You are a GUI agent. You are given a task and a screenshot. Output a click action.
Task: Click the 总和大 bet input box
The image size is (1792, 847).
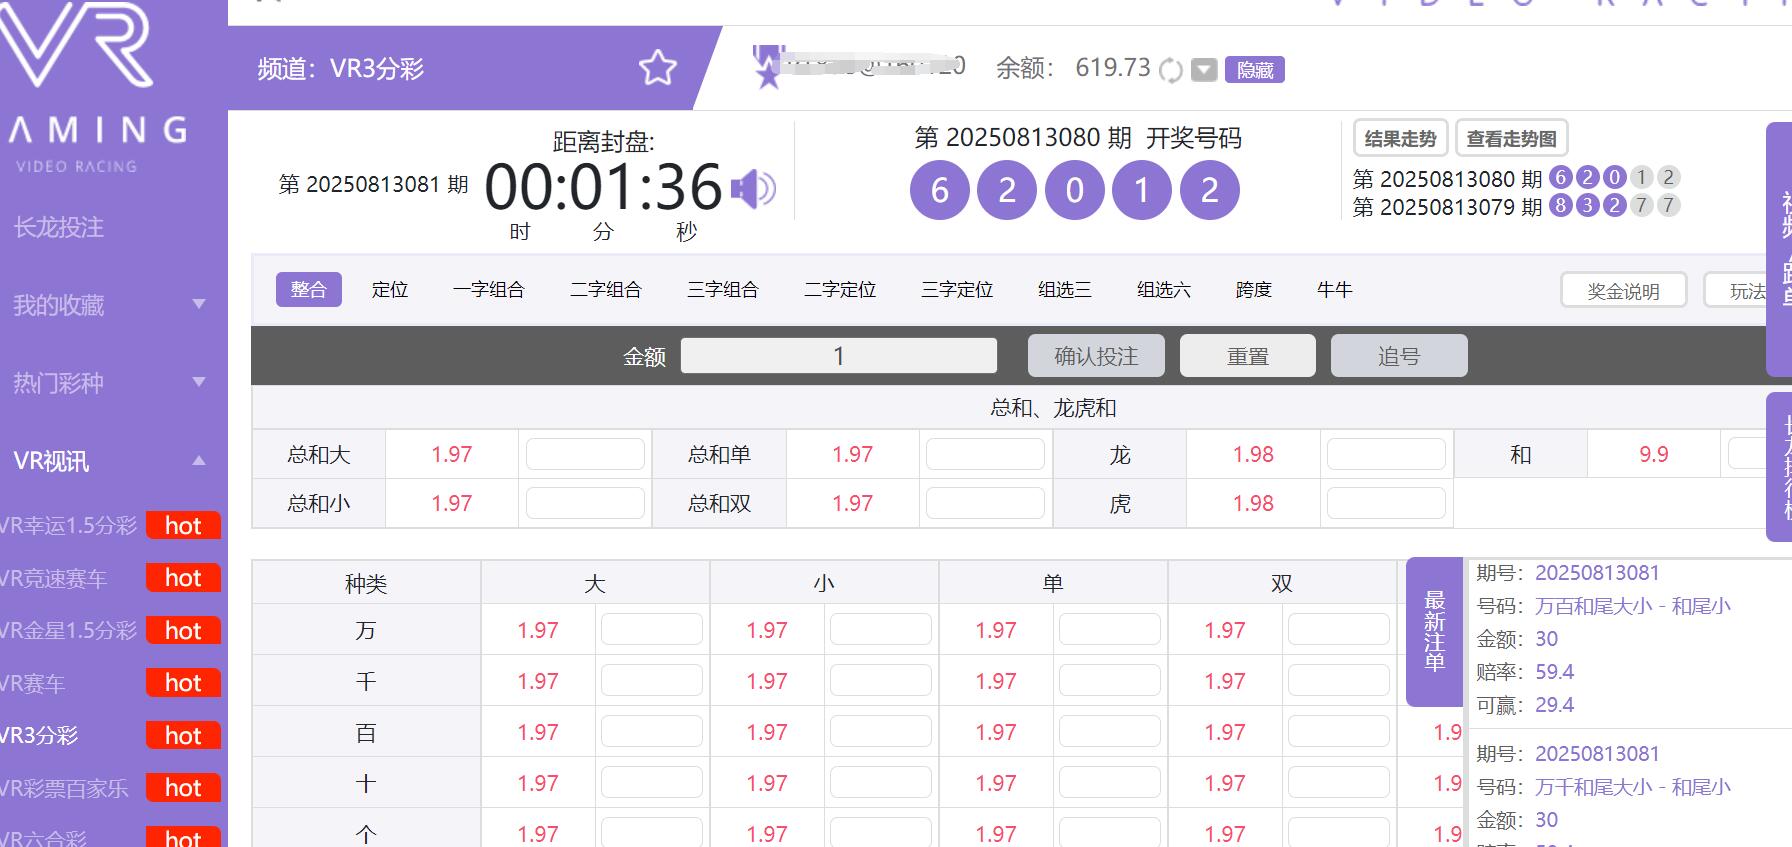[x=585, y=455]
